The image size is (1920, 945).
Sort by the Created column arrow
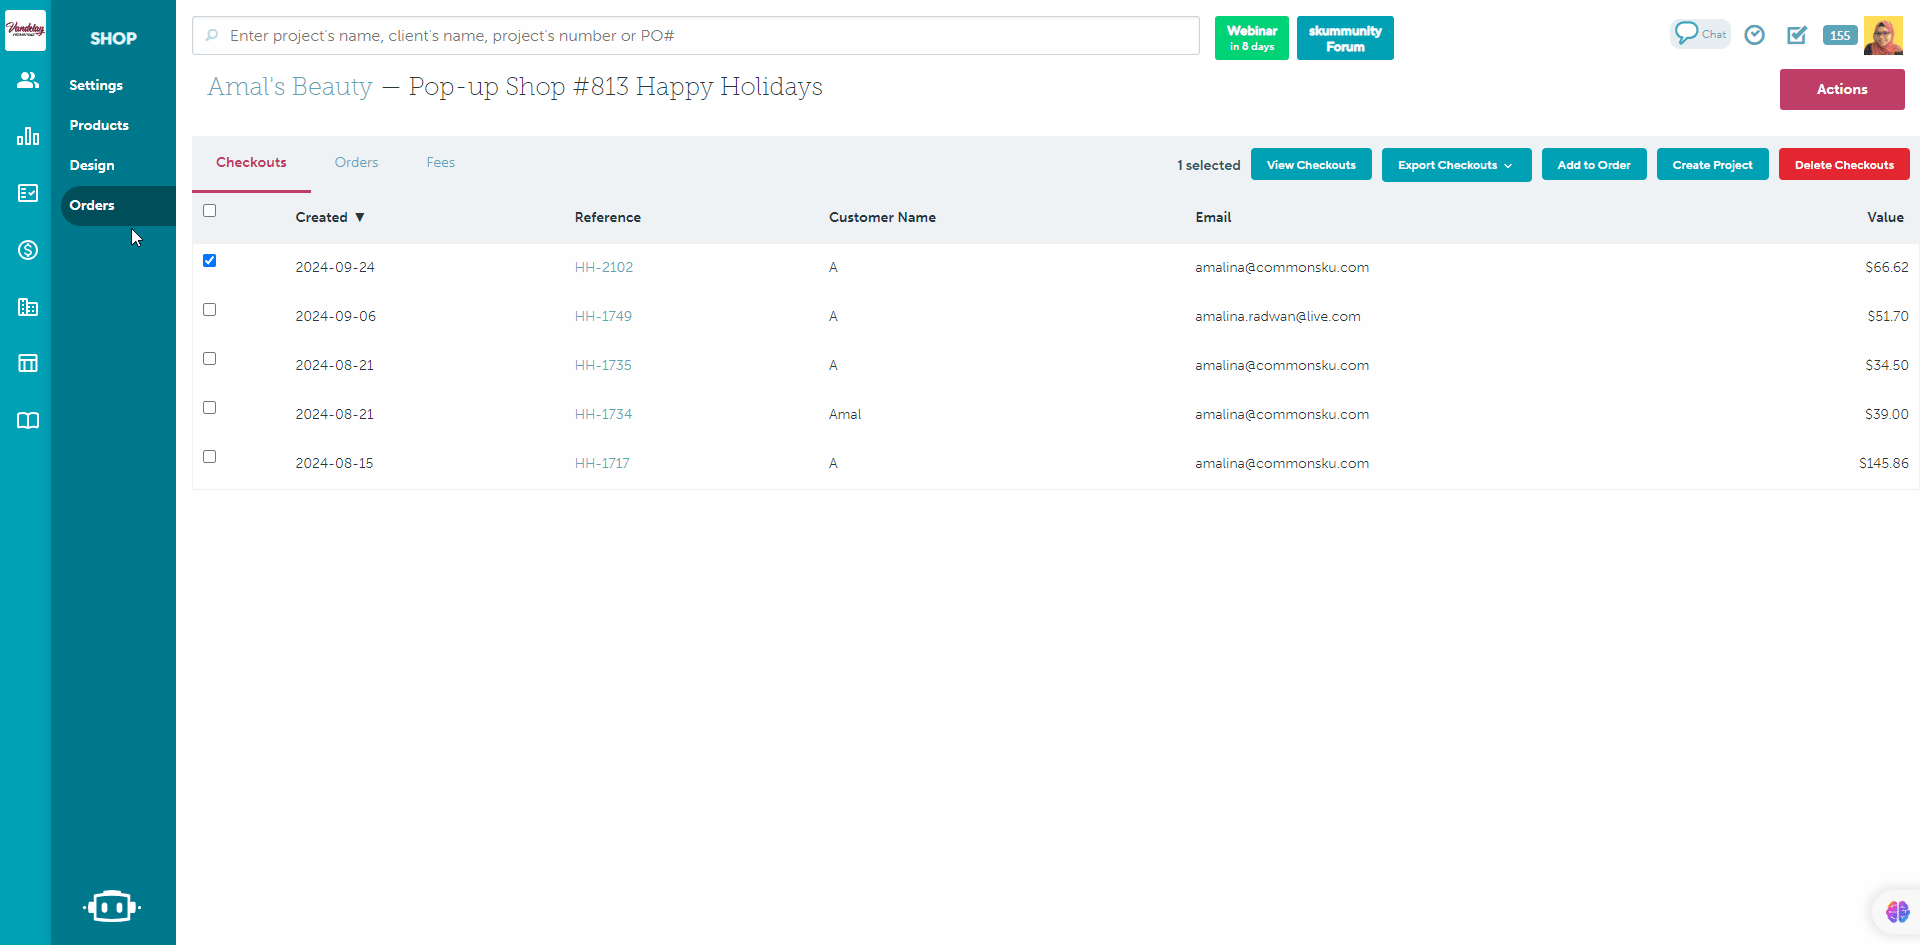pyautogui.click(x=359, y=217)
